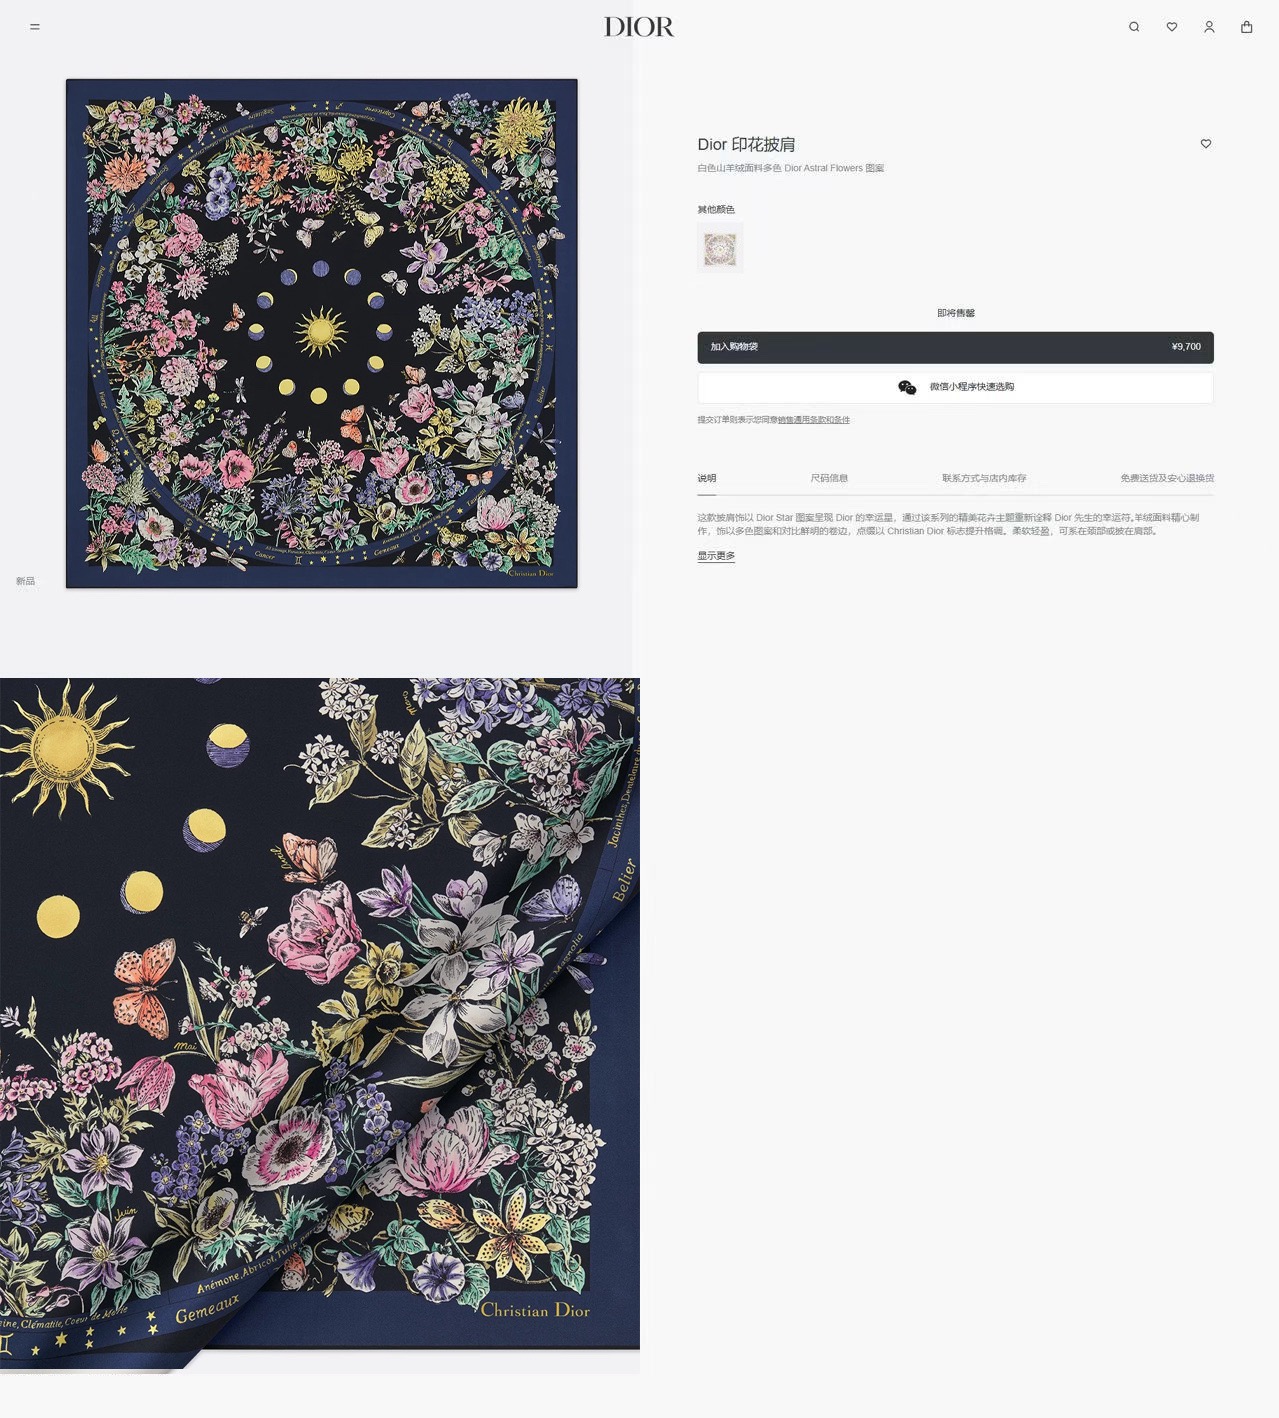This screenshot has height=1418, width=1279.
Task: Click the DIOR logo
Action: point(639,27)
